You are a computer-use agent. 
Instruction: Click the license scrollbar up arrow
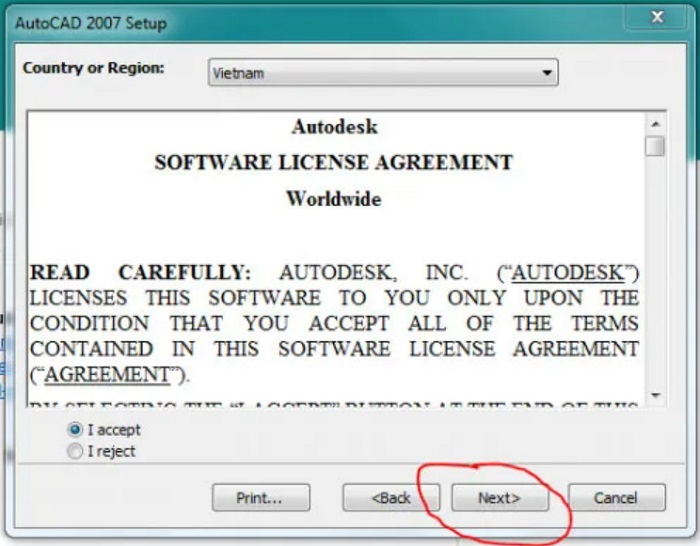655,124
